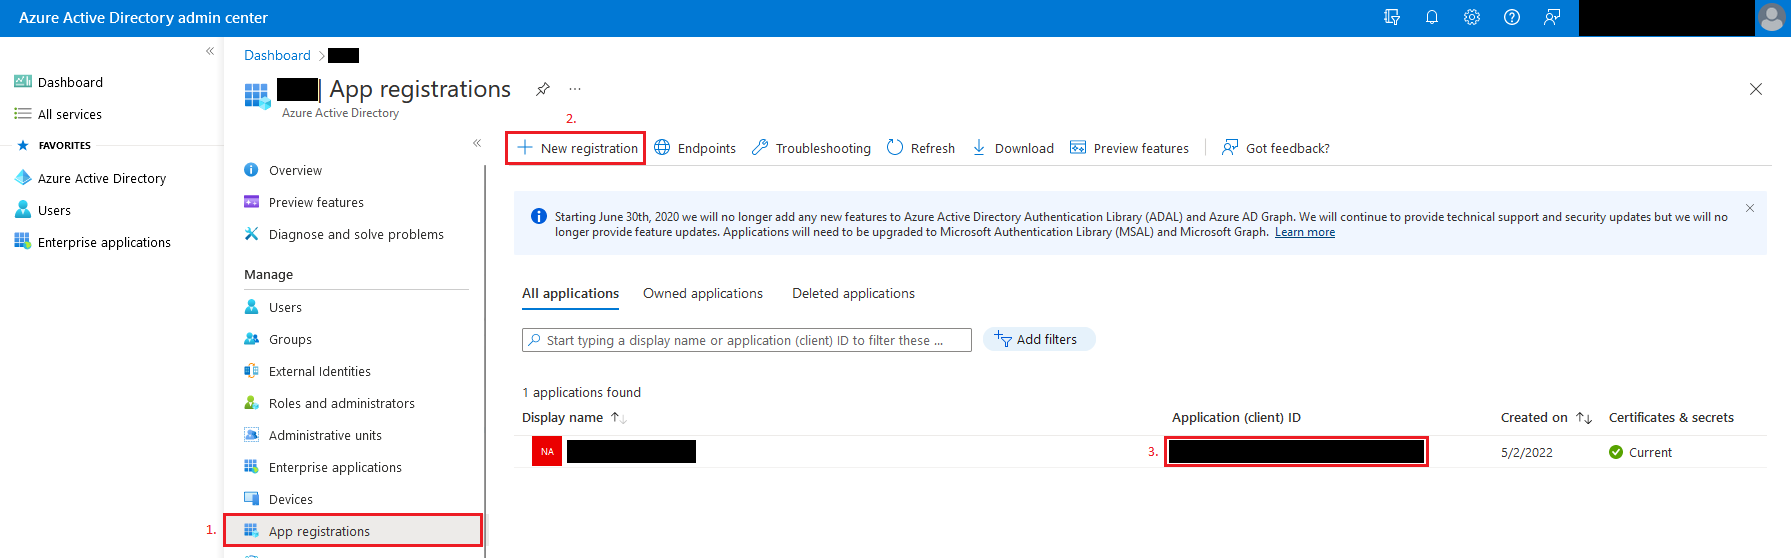This screenshot has width=1791, height=558.
Task: Collapse the left portal navigation sidebar
Action: coord(210,51)
